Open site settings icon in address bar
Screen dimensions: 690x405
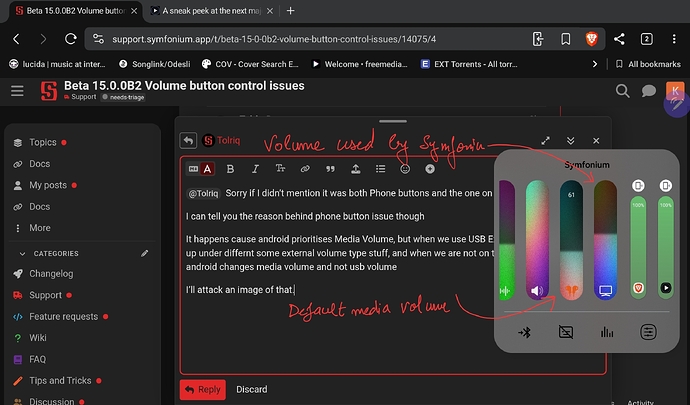tap(99, 39)
